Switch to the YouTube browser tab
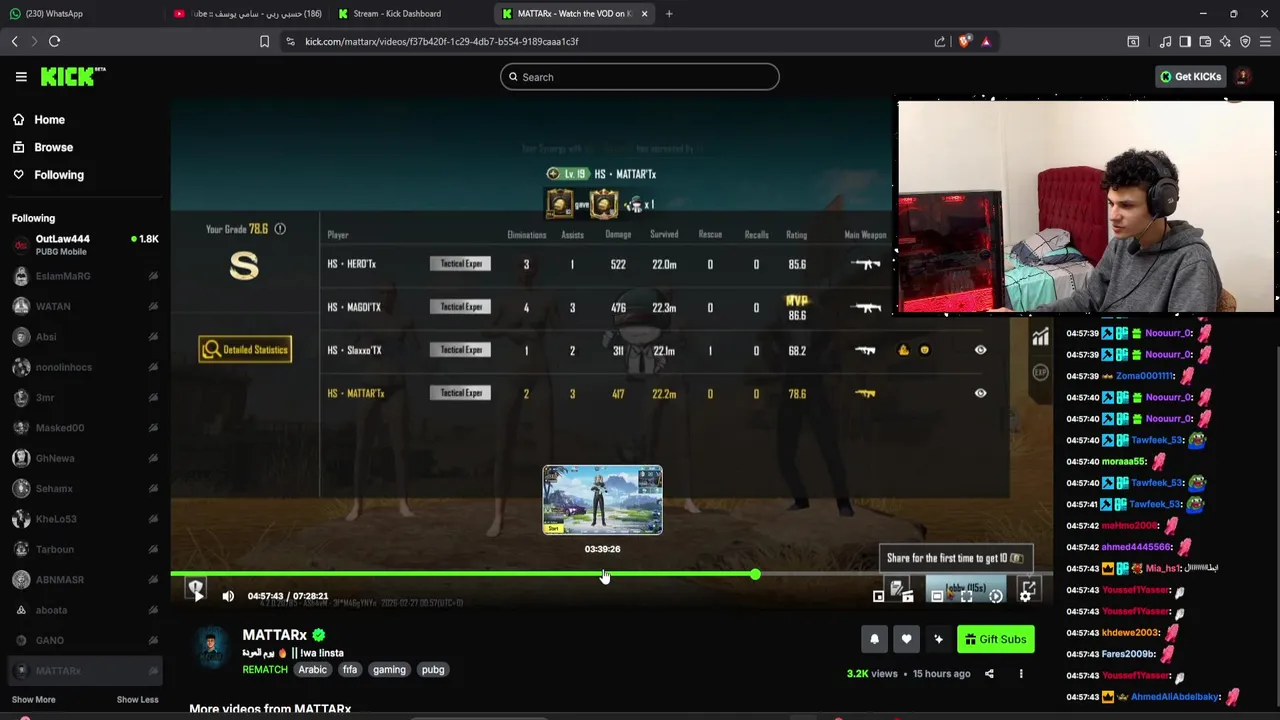This screenshot has height=720, width=1280. (x=247, y=14)
